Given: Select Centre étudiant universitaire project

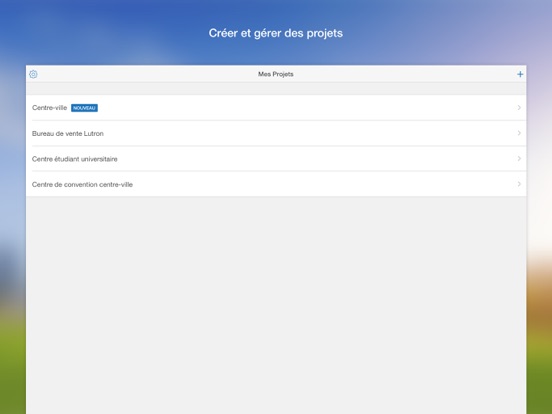Looking at the screenshot, I should [276, 159].
